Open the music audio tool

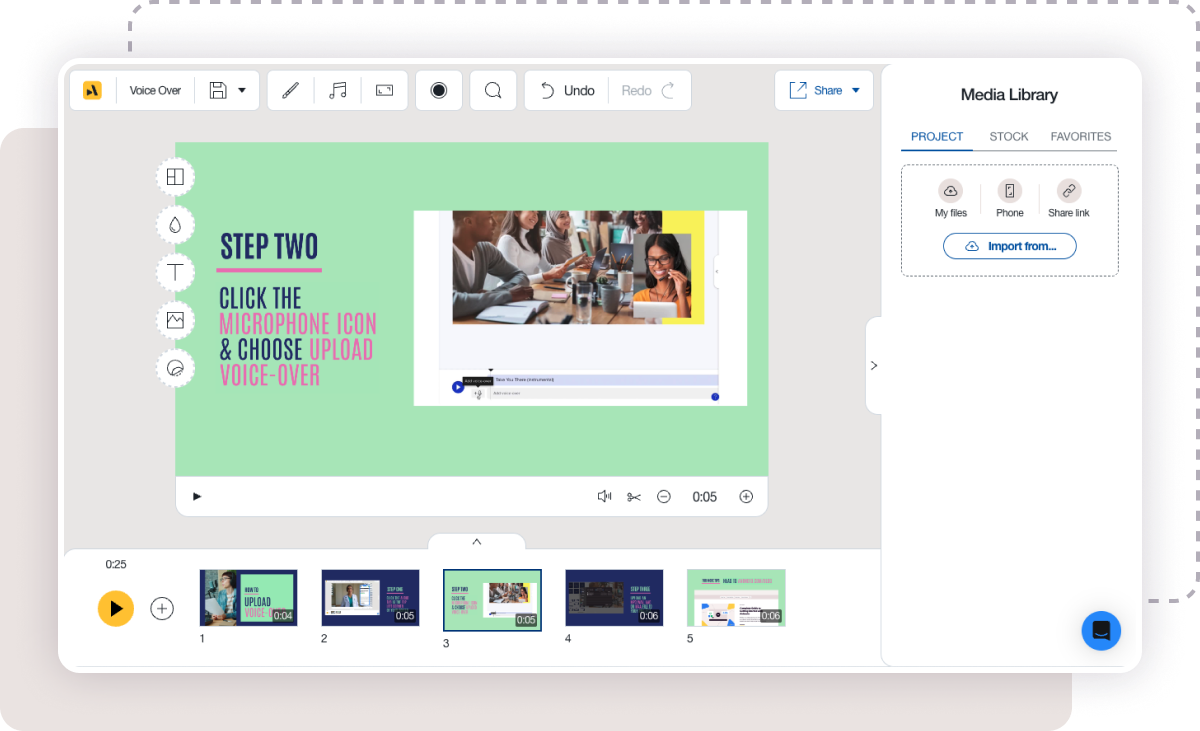pyautogui.click(x=338, y=90)
